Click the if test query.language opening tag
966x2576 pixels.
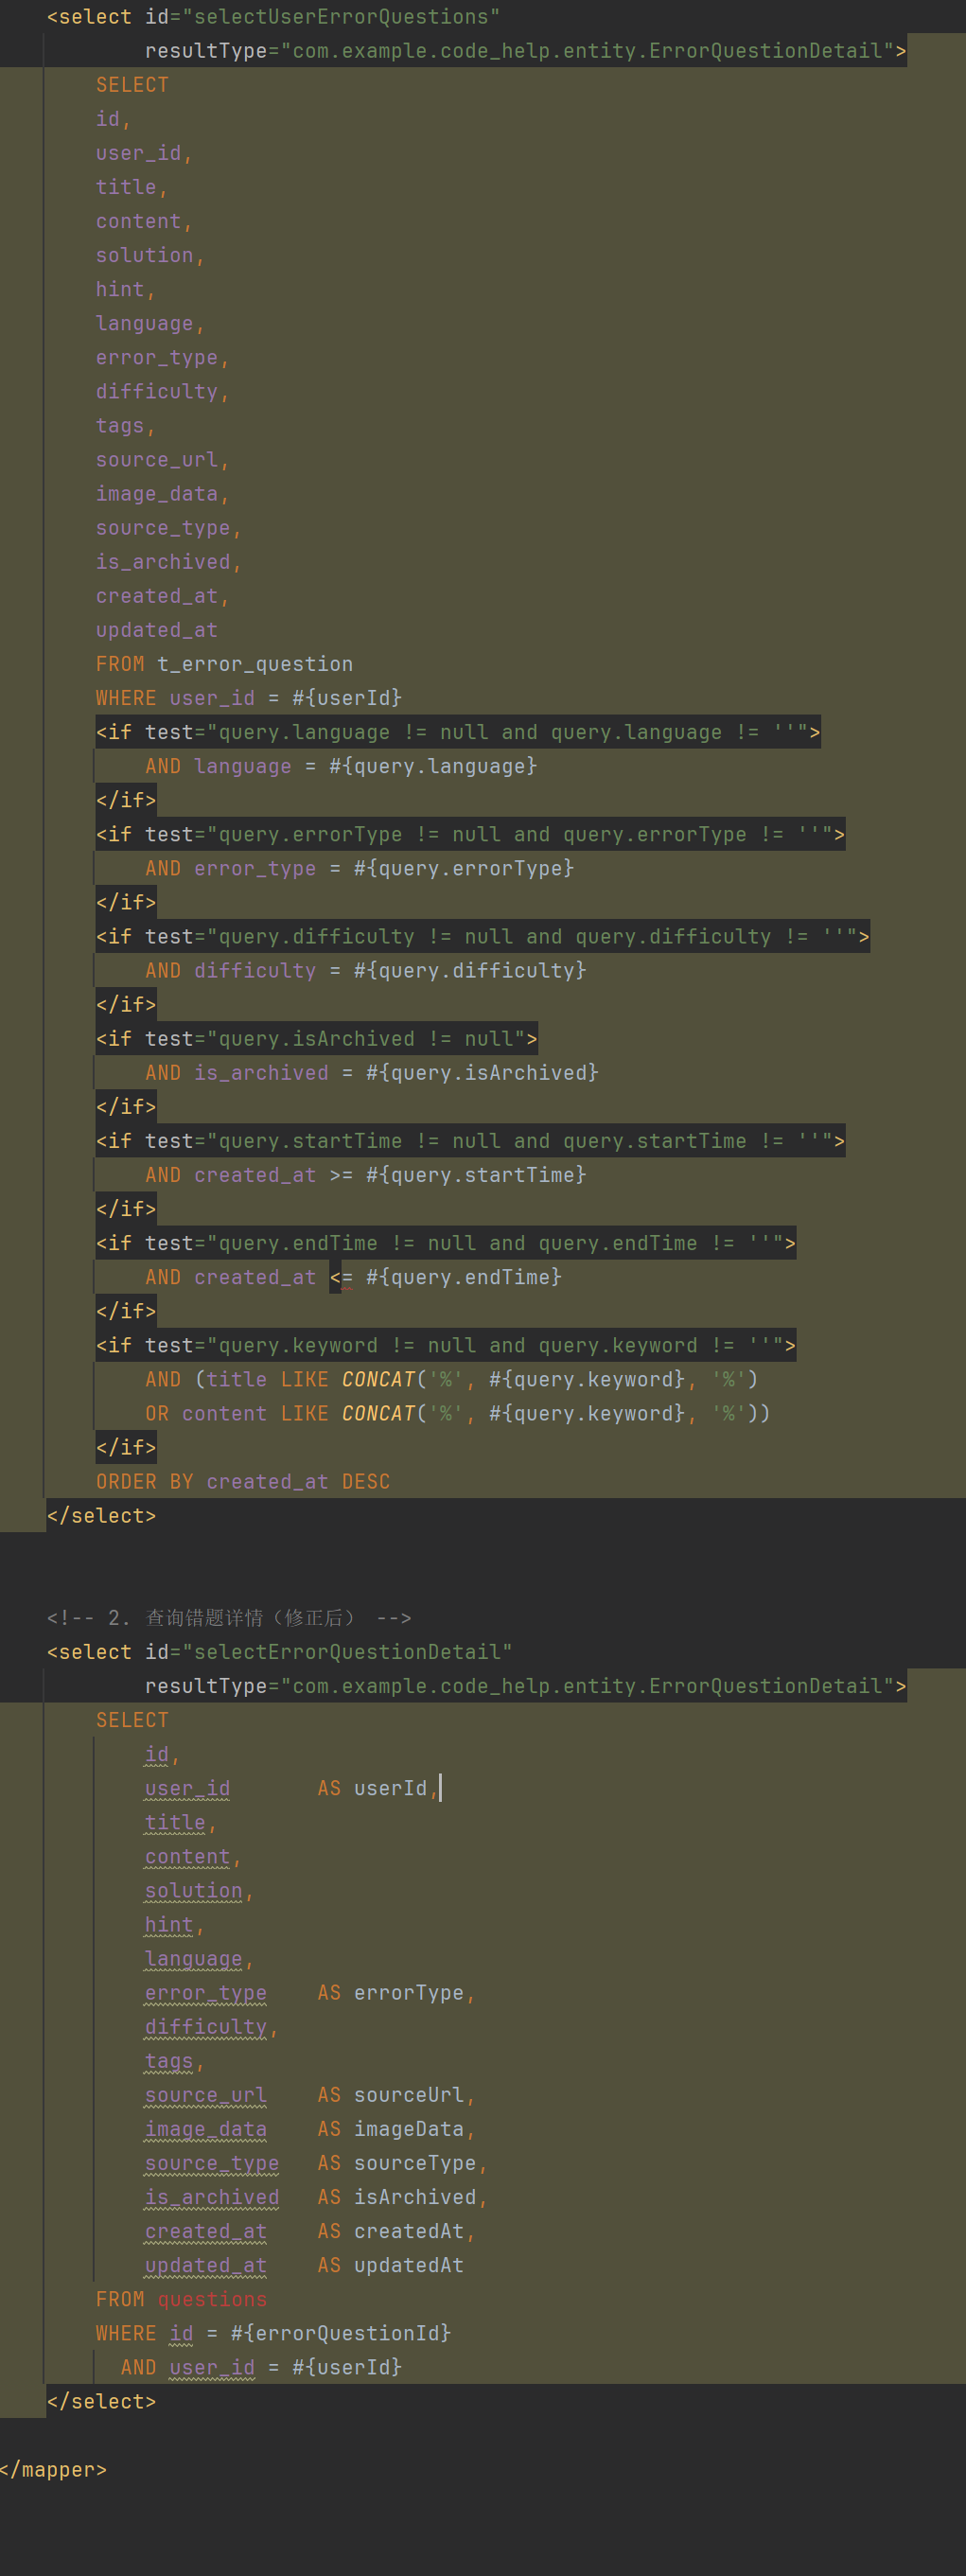[x=458, y=732]
